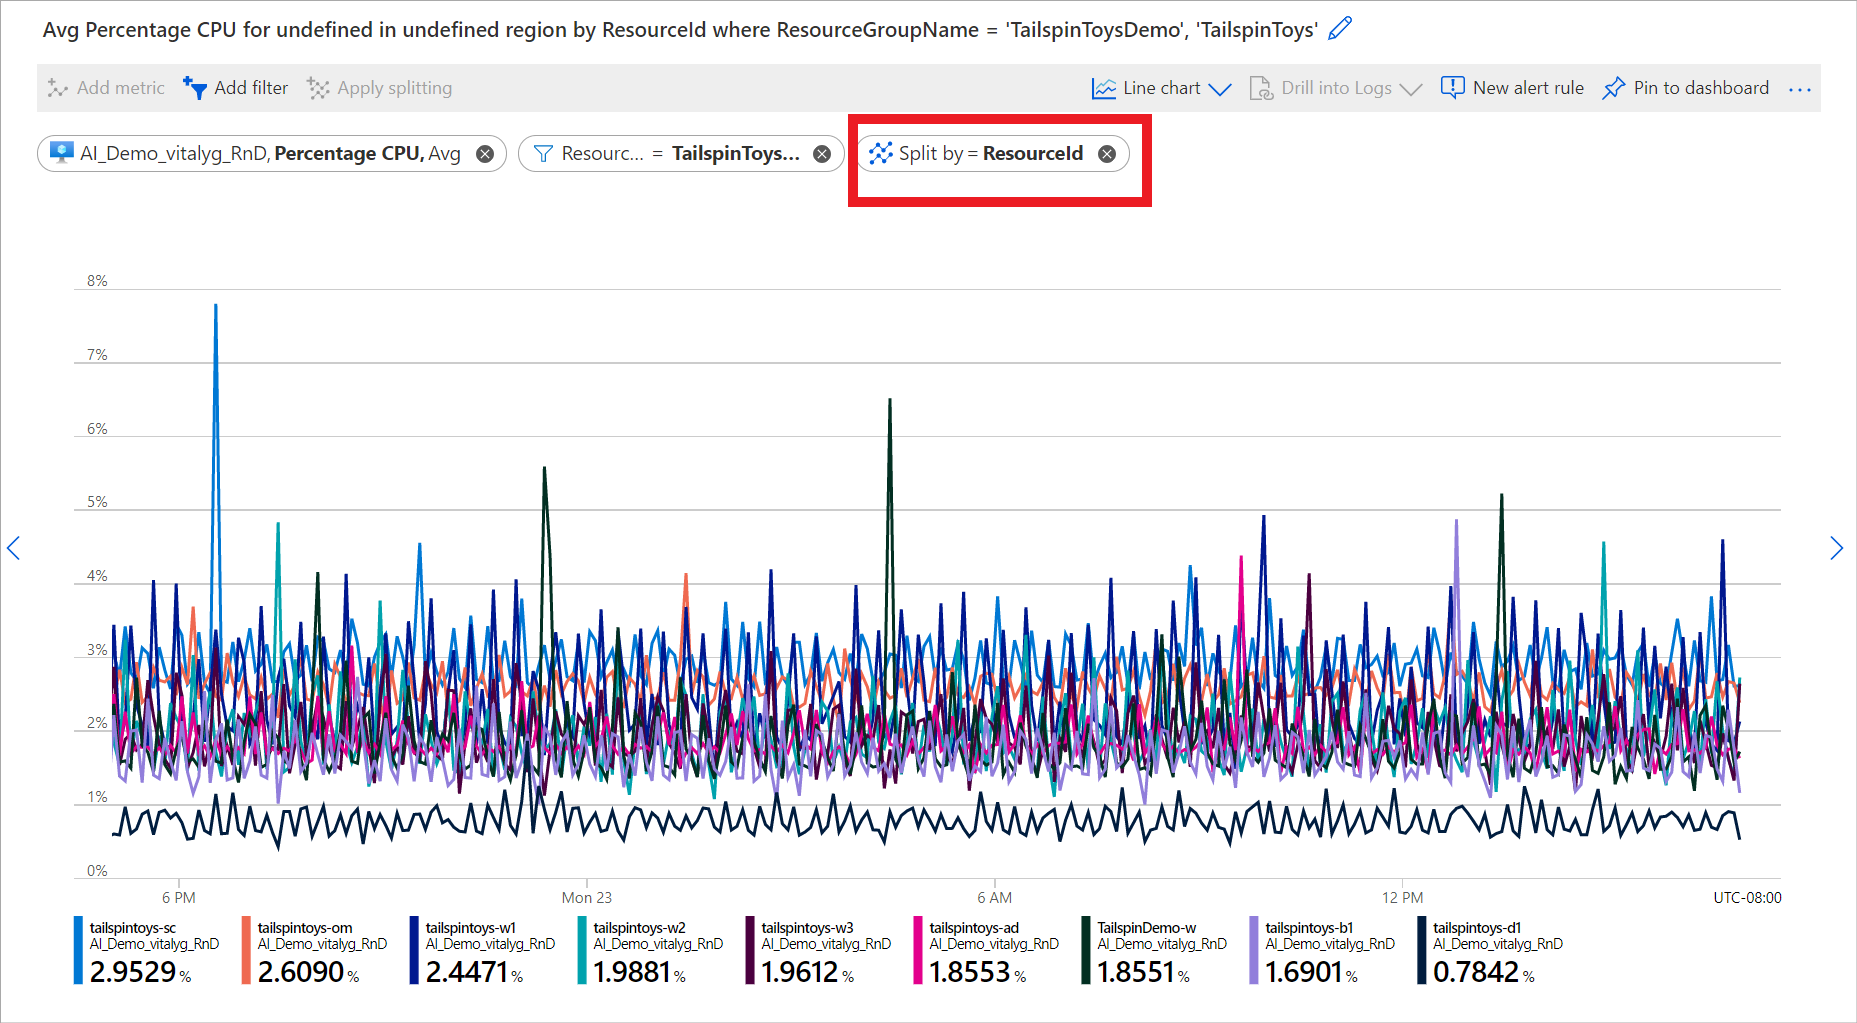
Task: Open the Line chart type dropdown
Action: click(1221, 88)
